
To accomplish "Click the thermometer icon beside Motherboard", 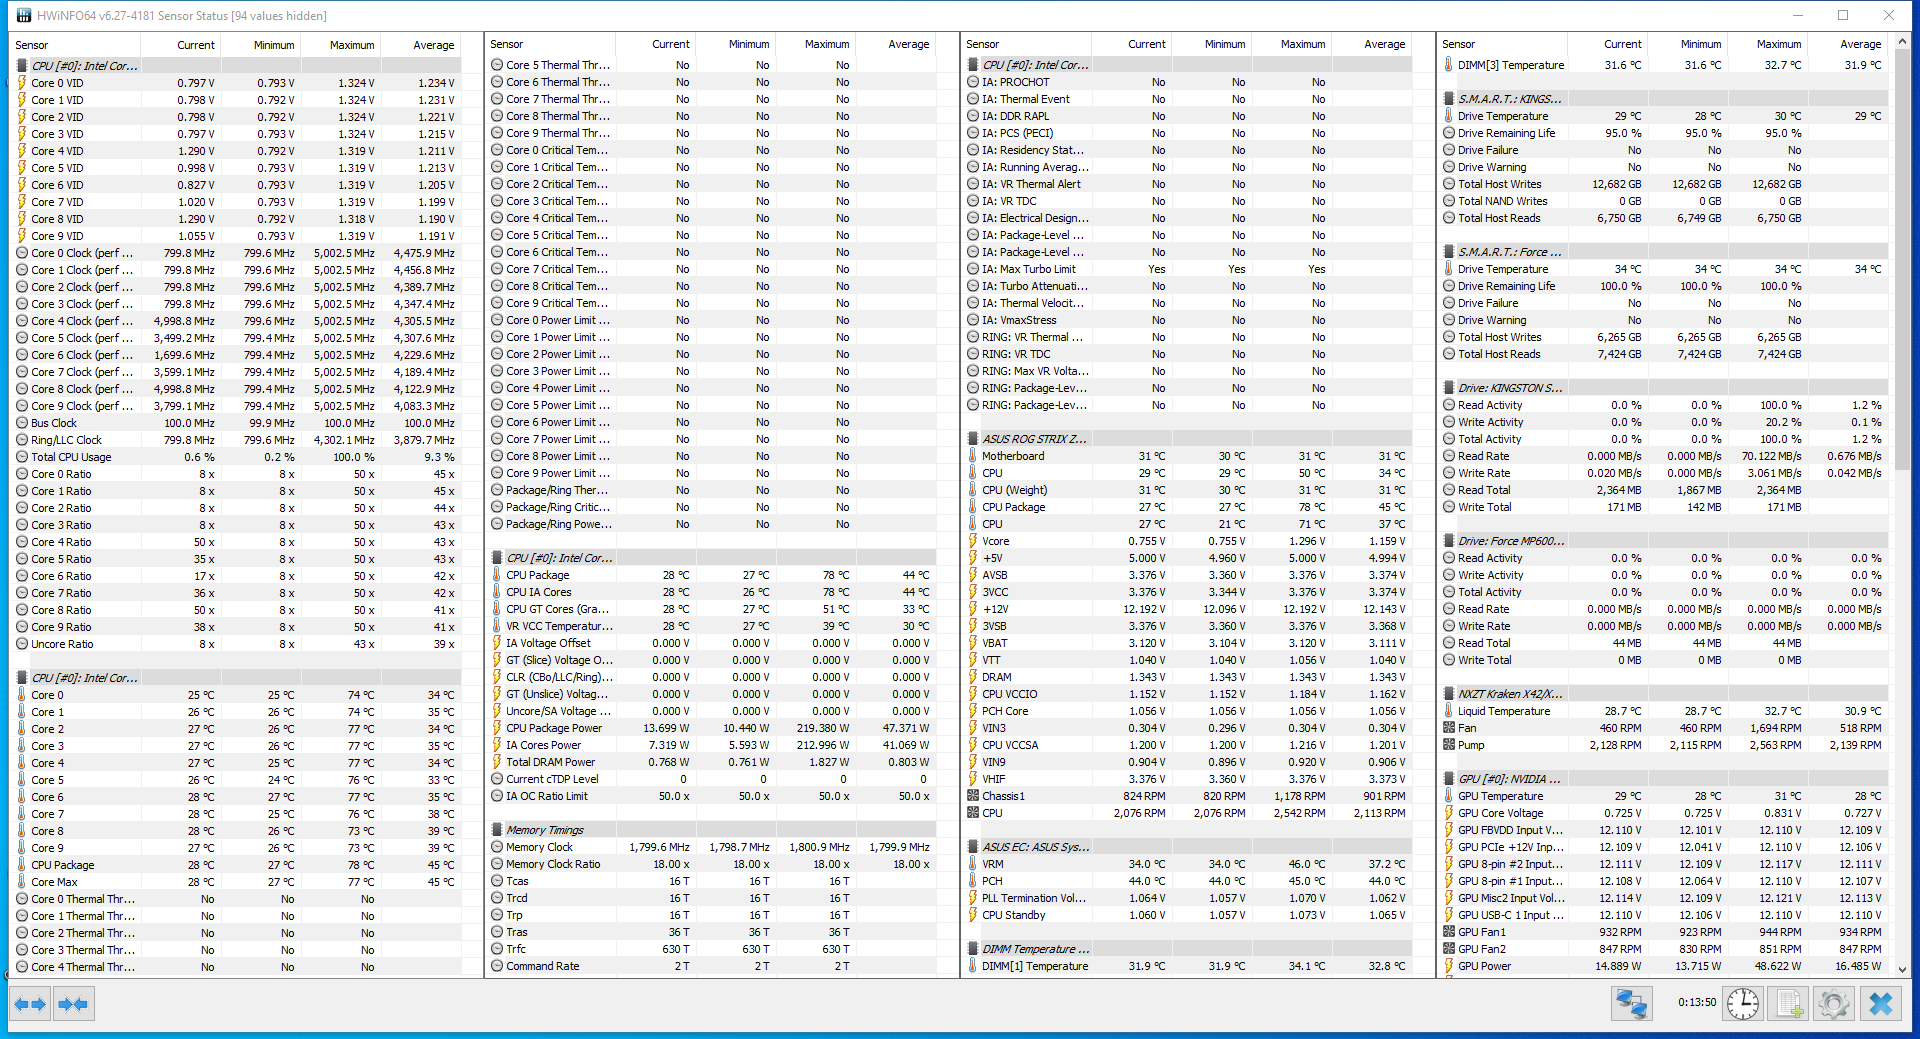I will (x=973, y=456).
